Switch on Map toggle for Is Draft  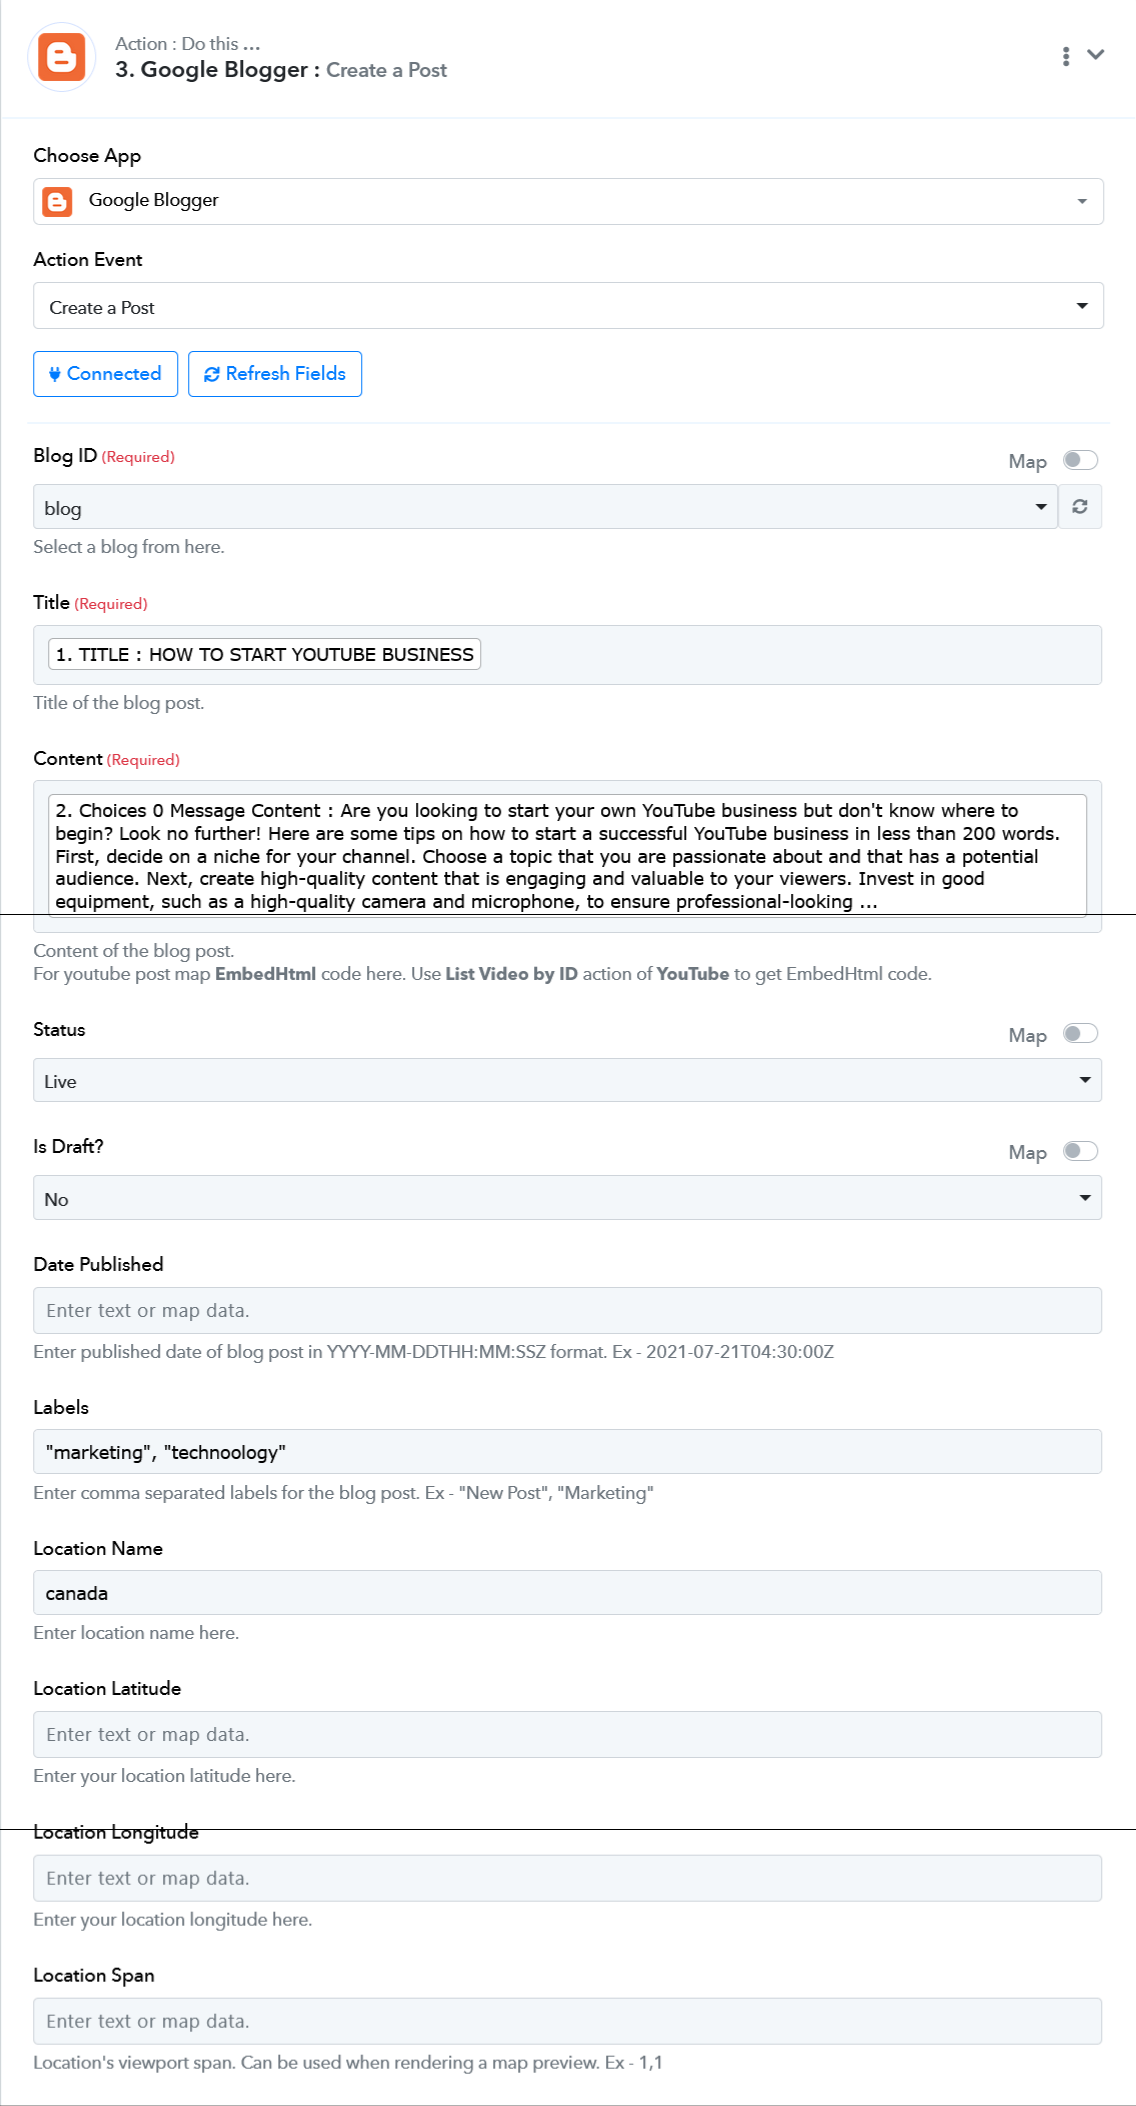(1080, 1151)
